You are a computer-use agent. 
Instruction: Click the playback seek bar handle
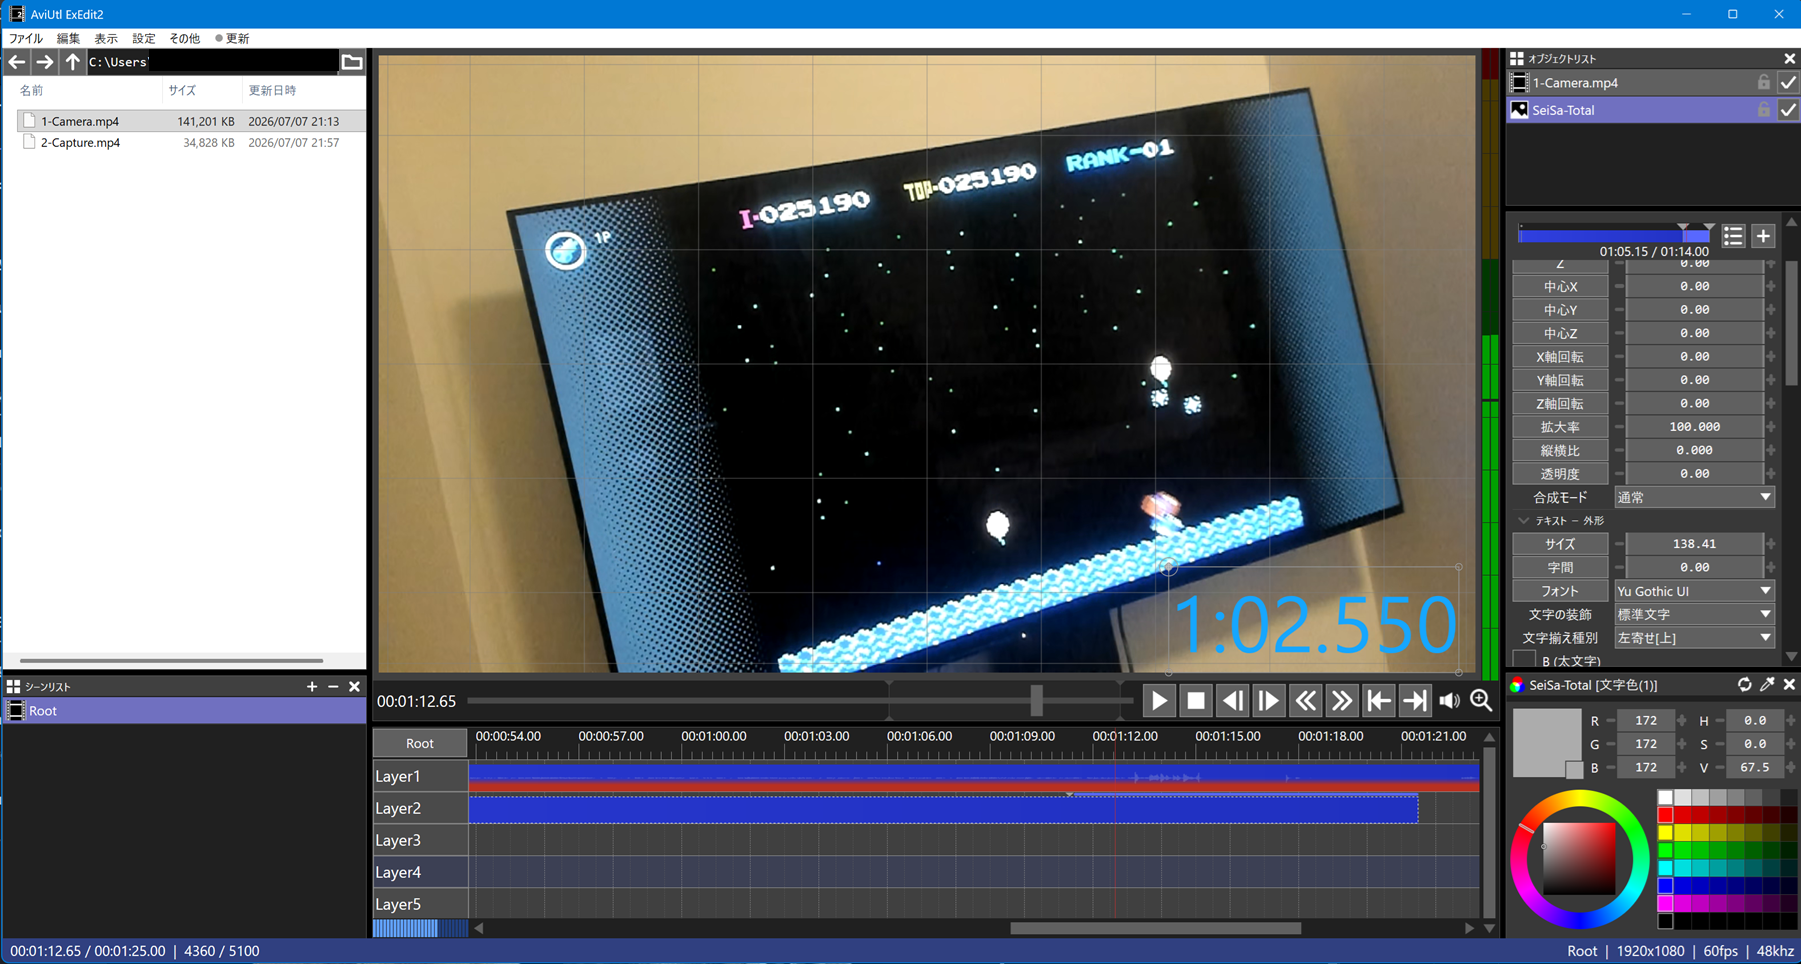[x=1037, y=701]
